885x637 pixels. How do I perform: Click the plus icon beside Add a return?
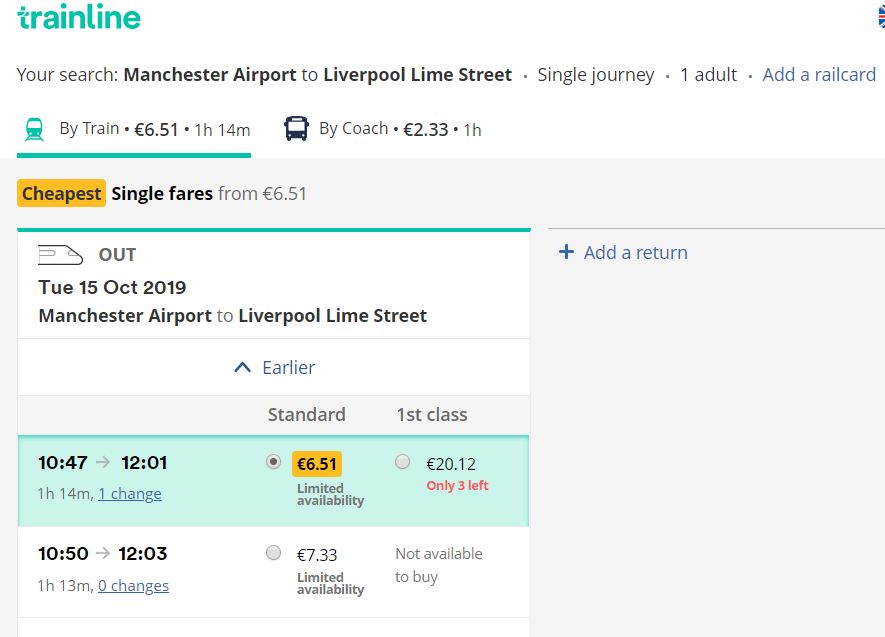(x=566, y=252)
